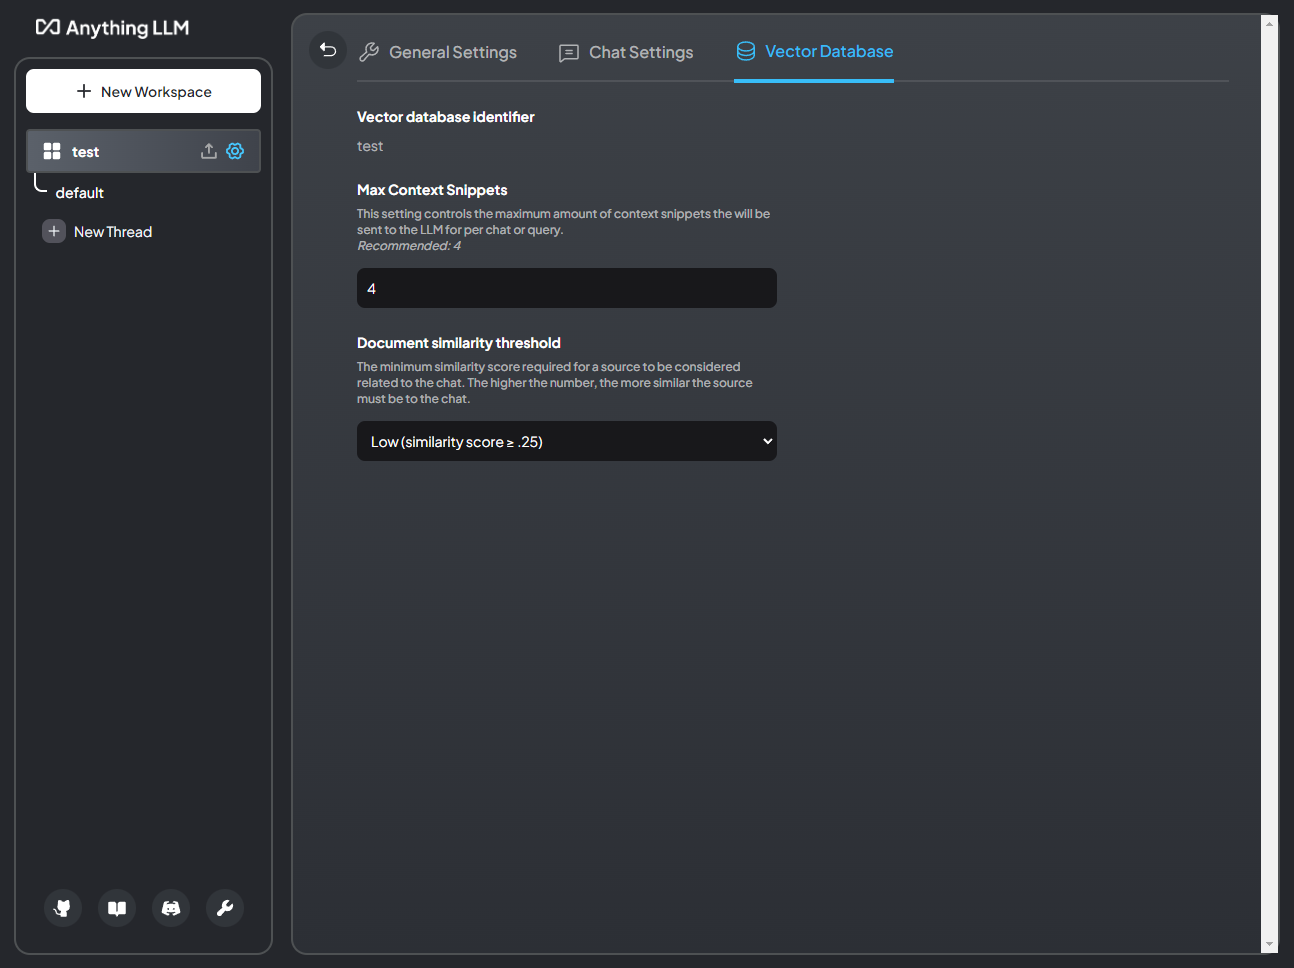Click the General Settings wrench icon
This screenshot has height=968, width=1294.
[x=369, y=52]
